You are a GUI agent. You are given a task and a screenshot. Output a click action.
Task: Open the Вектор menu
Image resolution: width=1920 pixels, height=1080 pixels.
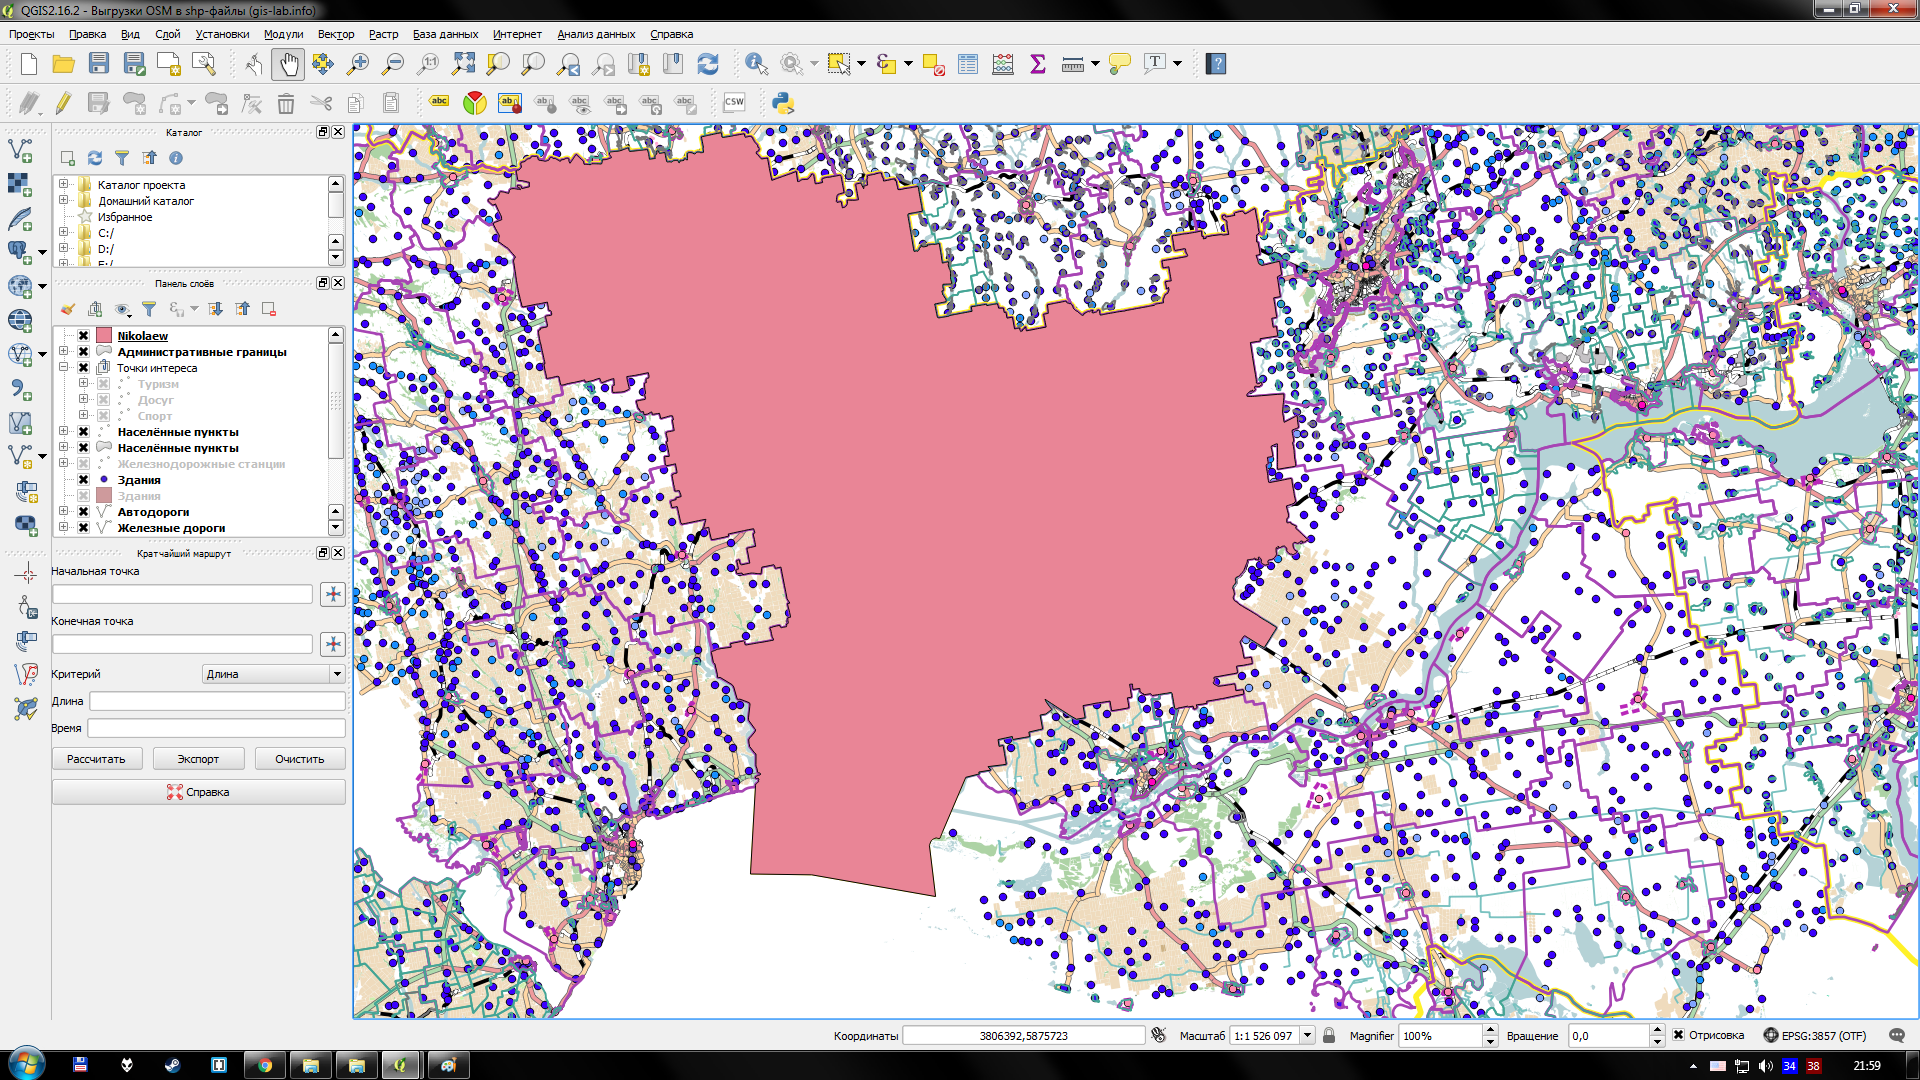335,34
